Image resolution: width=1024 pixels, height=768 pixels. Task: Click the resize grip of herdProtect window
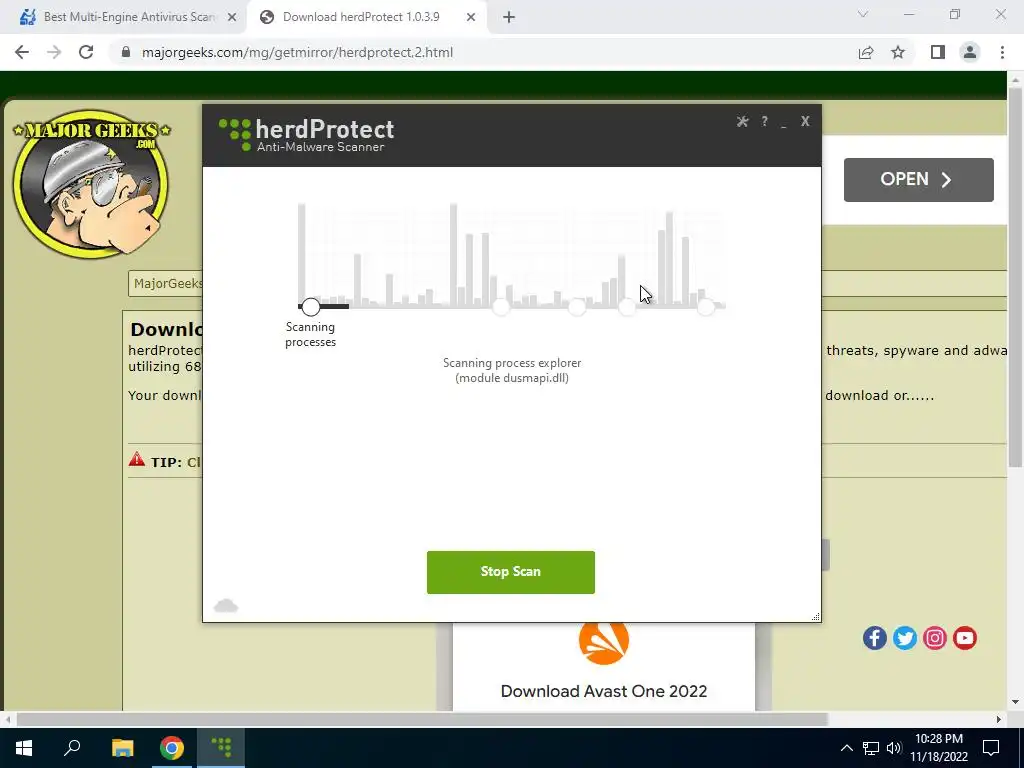tap(816, 616)
